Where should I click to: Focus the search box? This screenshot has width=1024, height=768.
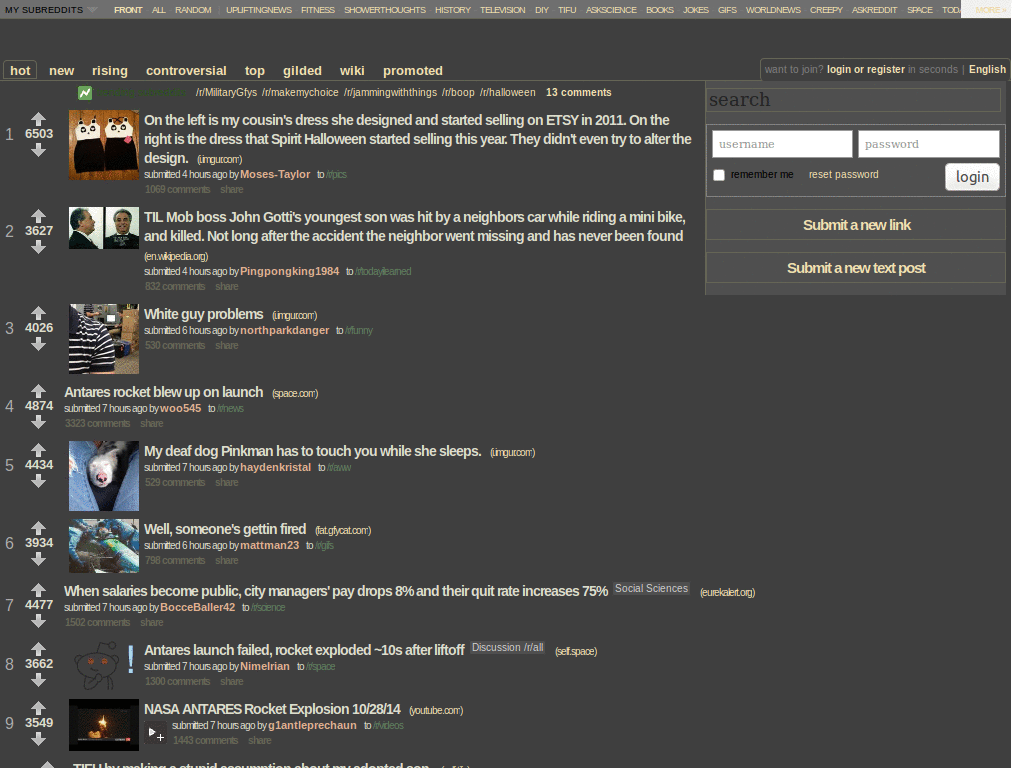pos(853,100)
